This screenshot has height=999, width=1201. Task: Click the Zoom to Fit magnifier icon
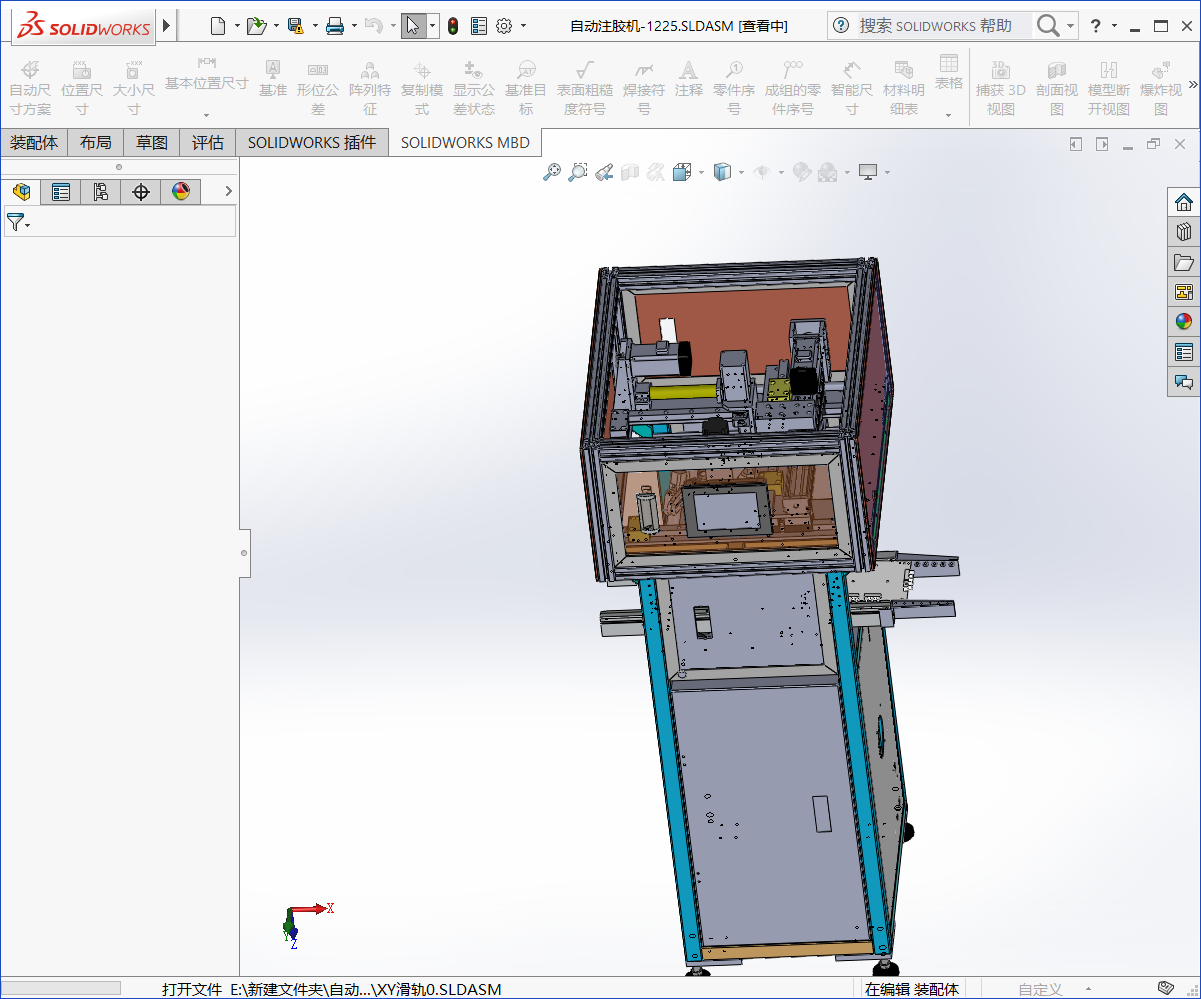pyautogui.click(x=551, y=172)
